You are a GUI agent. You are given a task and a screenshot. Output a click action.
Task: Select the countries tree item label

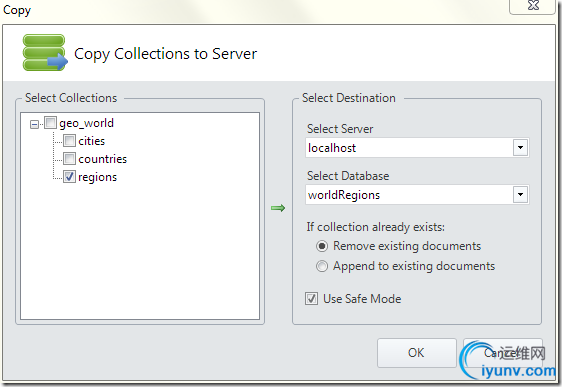click(103, 159)
